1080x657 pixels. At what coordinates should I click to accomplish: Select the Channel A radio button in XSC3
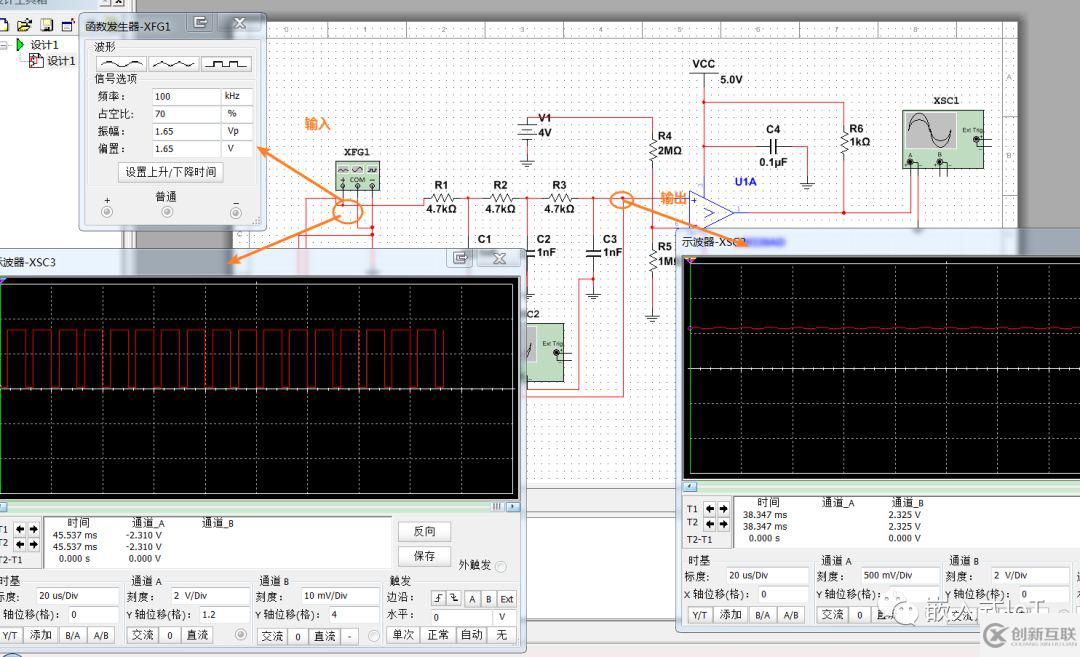pyautogui.click(x=240, y=634)
